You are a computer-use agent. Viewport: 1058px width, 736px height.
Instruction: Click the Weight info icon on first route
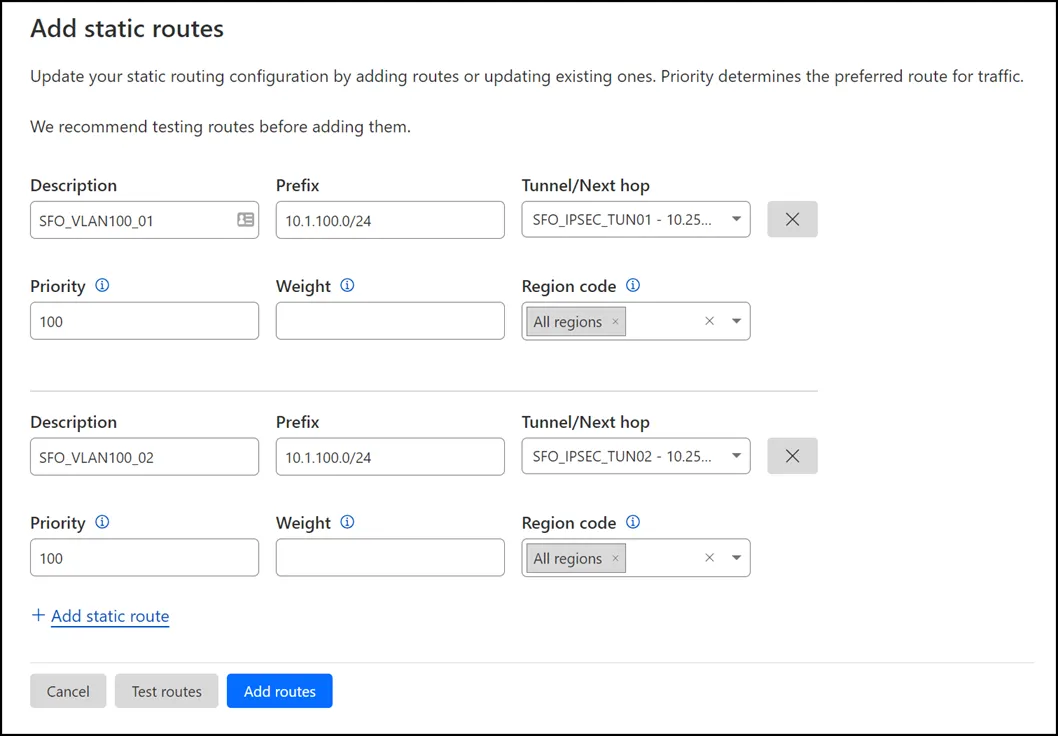349,286
